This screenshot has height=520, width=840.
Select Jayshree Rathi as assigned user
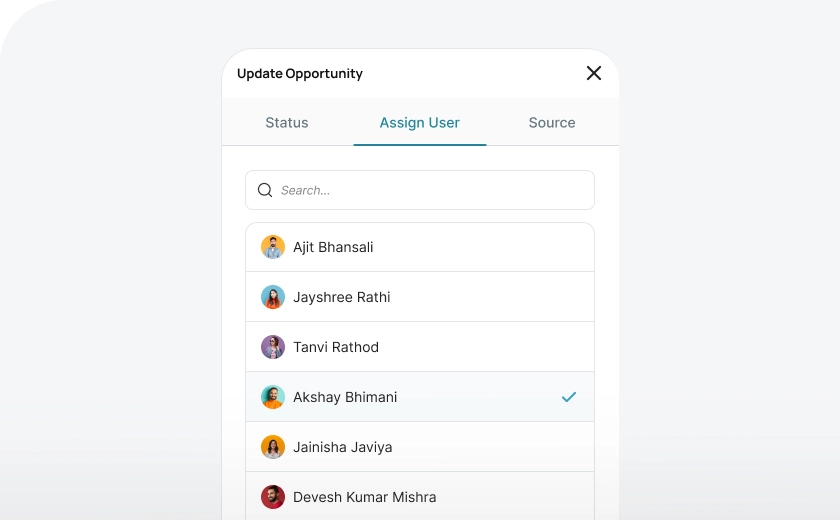click(x=342, y=297)
